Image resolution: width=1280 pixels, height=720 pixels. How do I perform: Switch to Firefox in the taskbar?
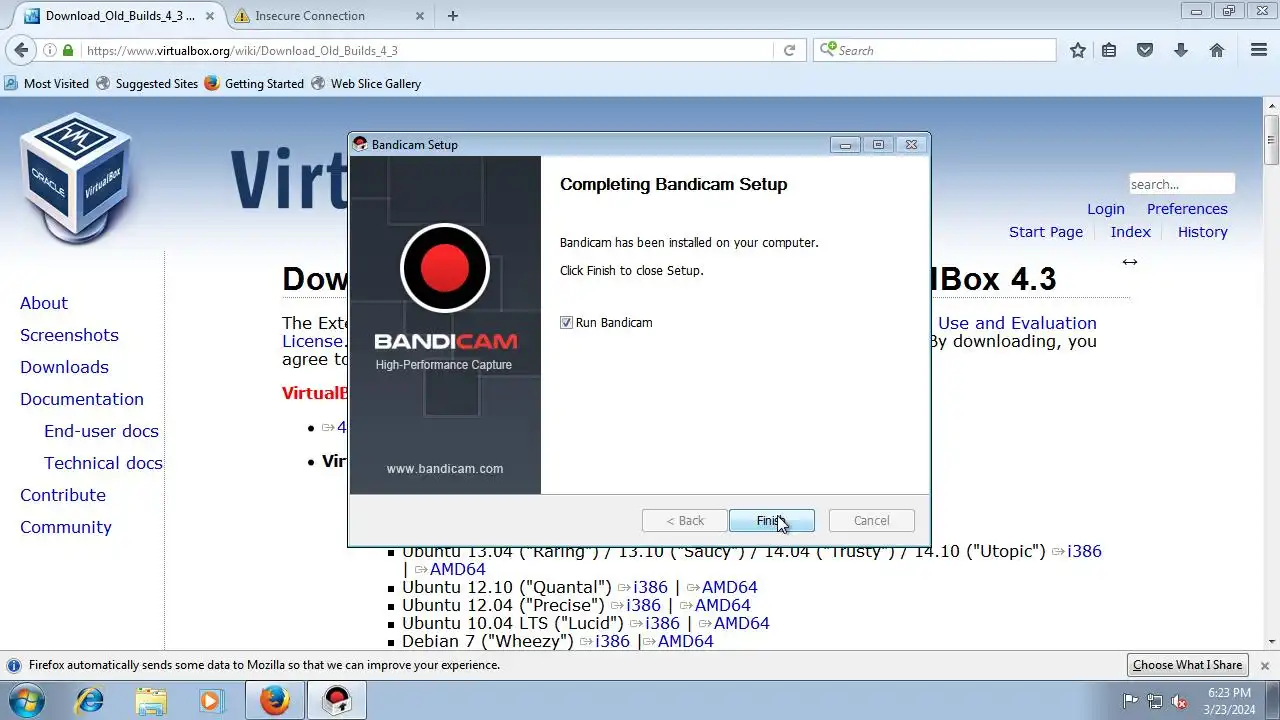274,701
